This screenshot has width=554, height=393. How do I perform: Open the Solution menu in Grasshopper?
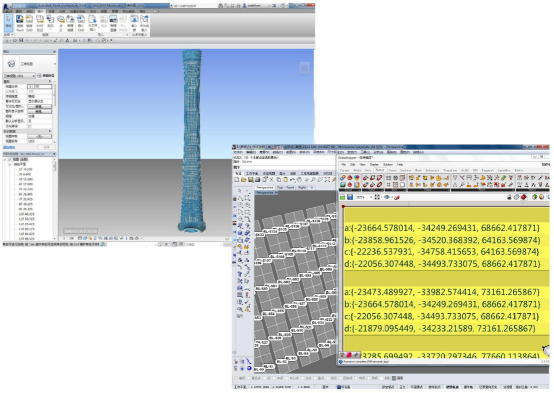point(388,165)
